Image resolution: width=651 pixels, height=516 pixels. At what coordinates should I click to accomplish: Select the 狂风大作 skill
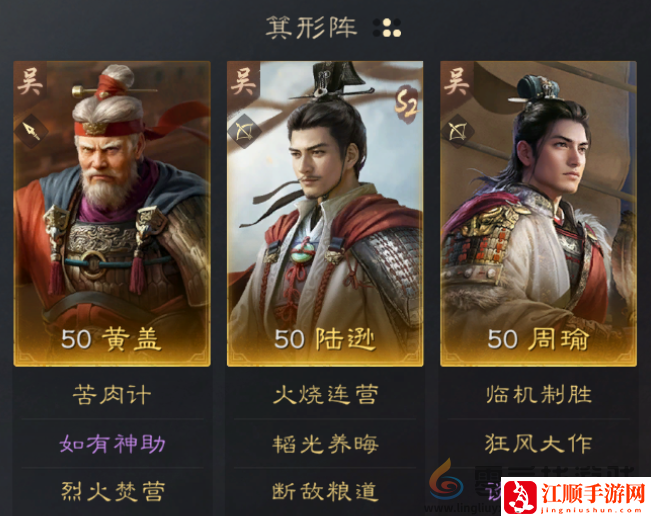point(538,443)
